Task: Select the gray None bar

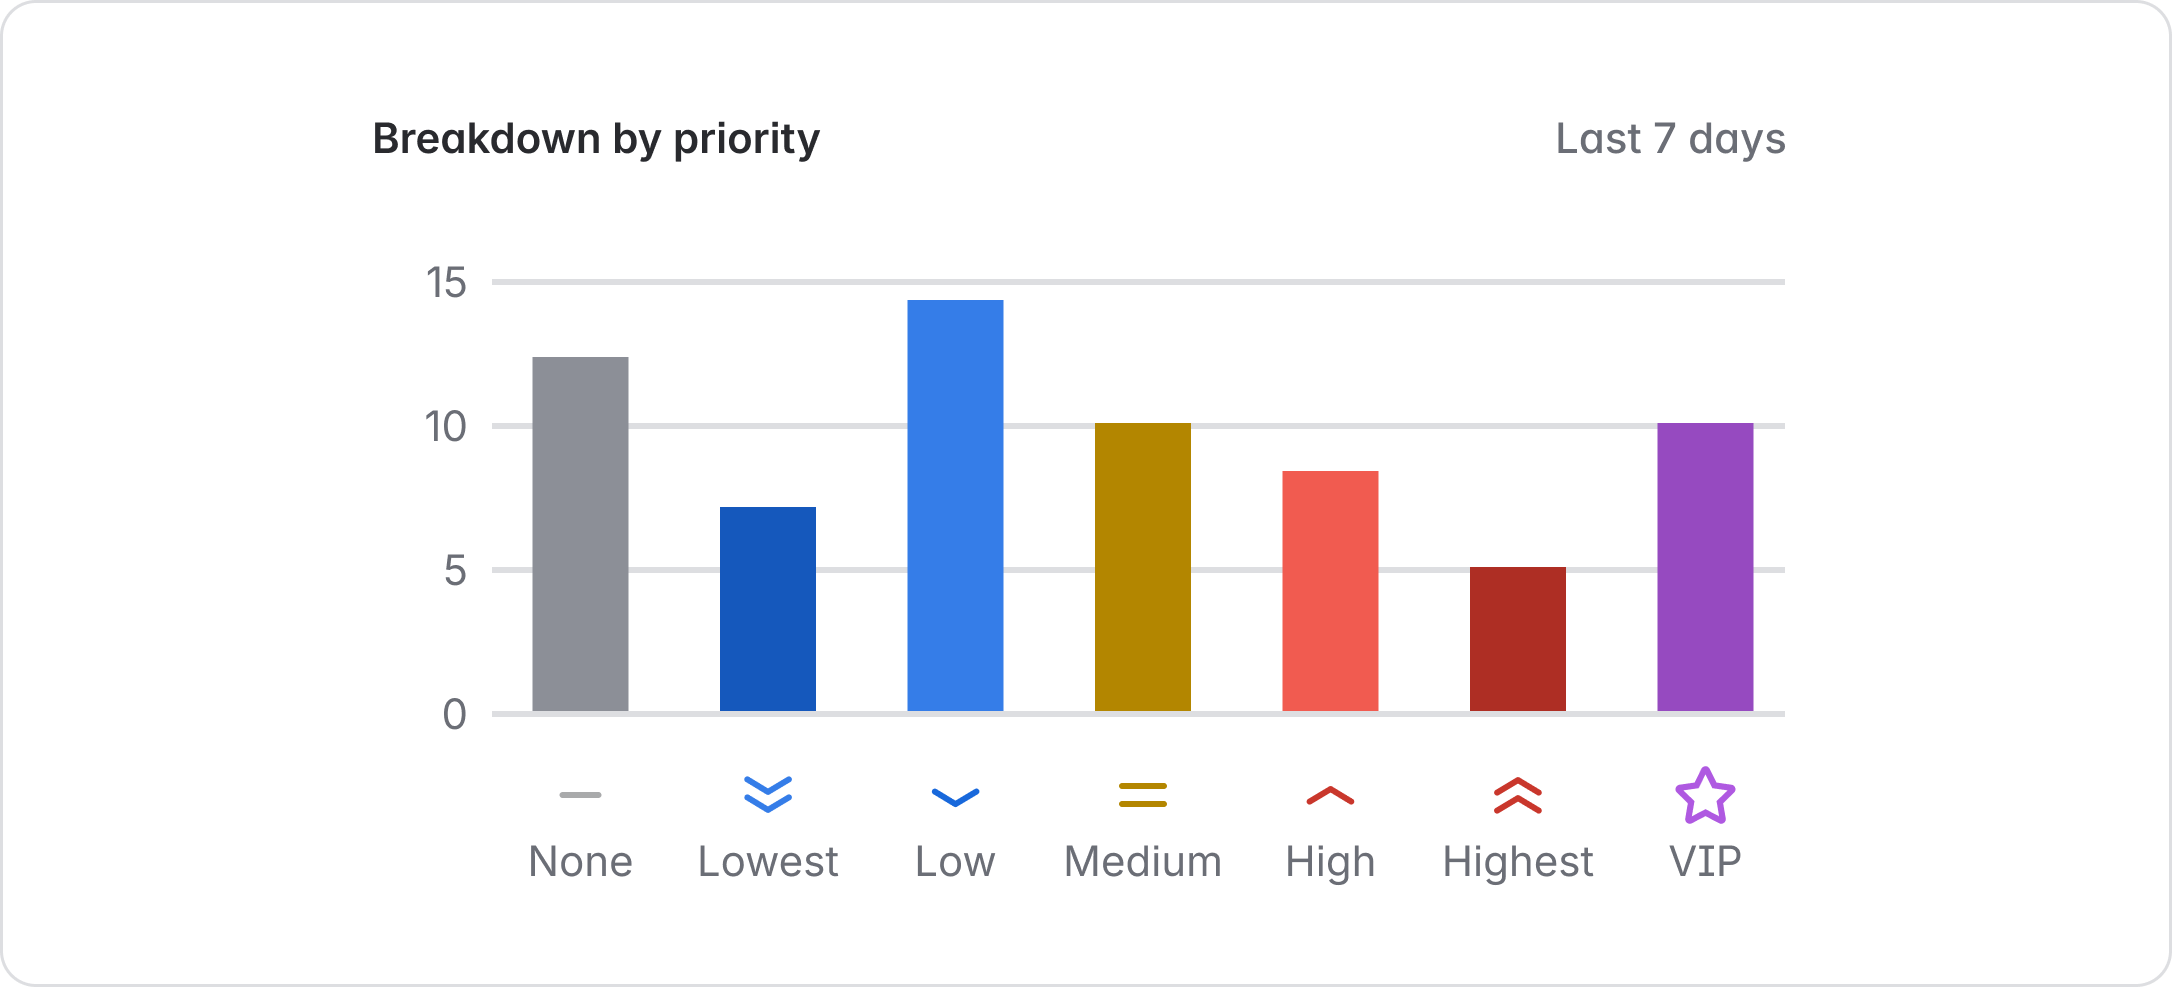Action: tap(580, 534)
